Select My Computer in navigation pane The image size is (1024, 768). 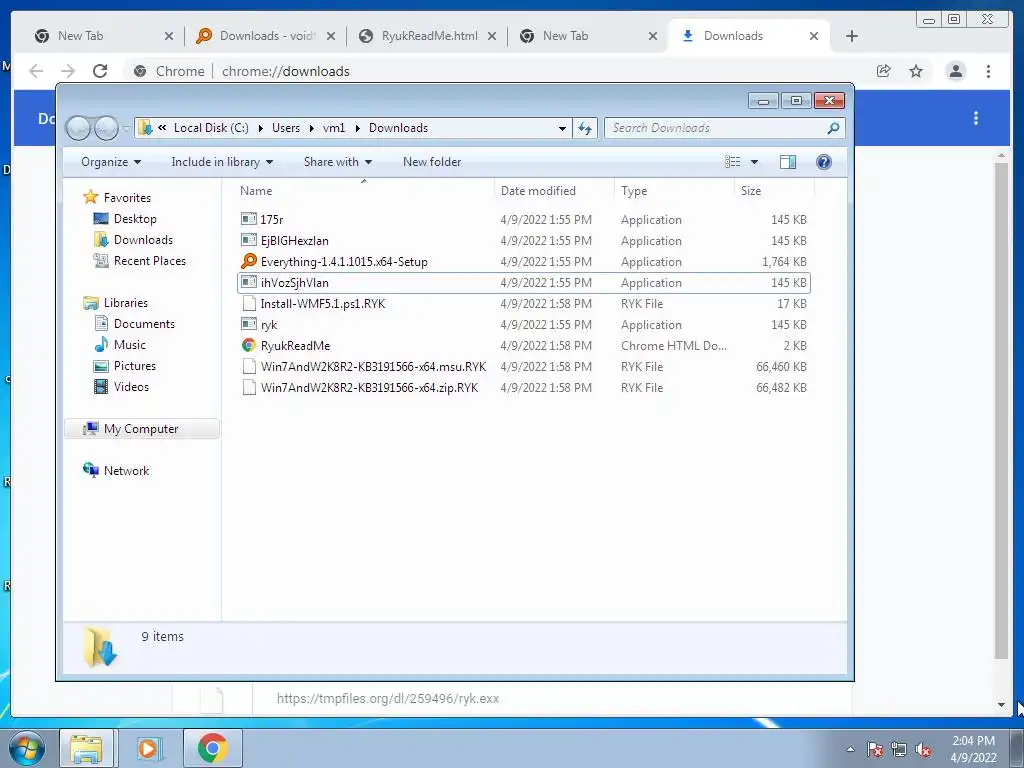142,428
